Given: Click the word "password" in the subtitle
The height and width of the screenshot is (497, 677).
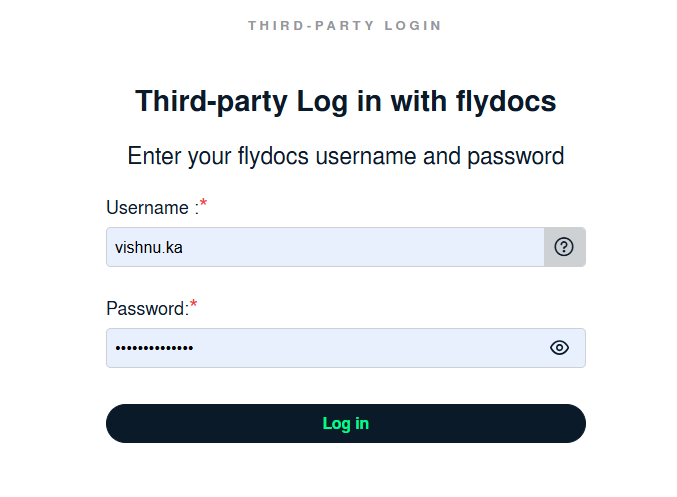Looking at the screenshot, I should pyautogui.click(x=516, y=156).
